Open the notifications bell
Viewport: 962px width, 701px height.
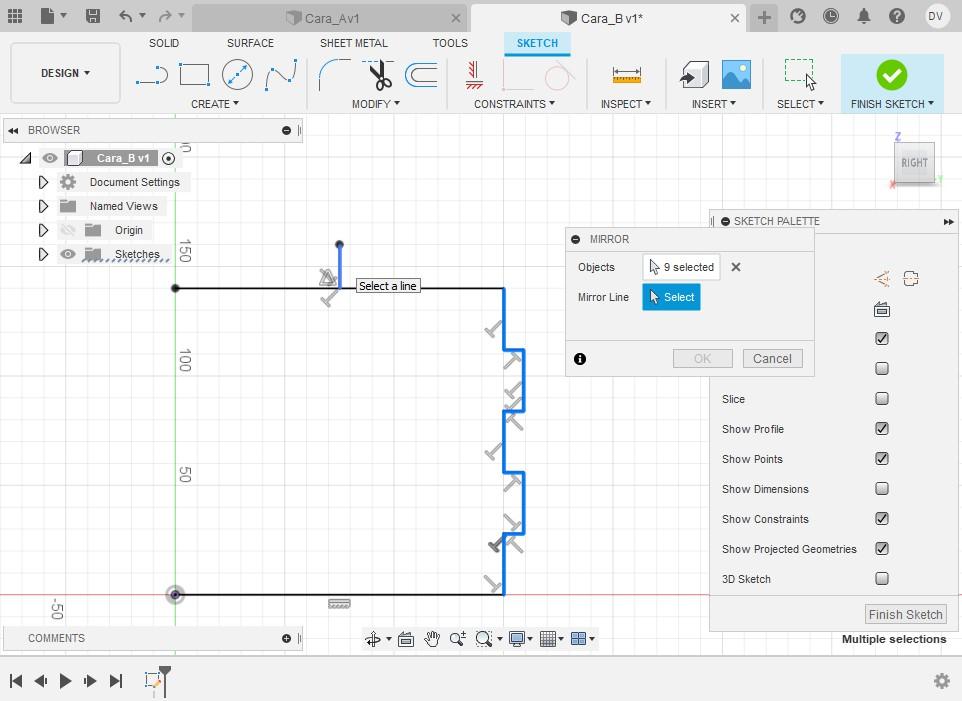(864, 16)
